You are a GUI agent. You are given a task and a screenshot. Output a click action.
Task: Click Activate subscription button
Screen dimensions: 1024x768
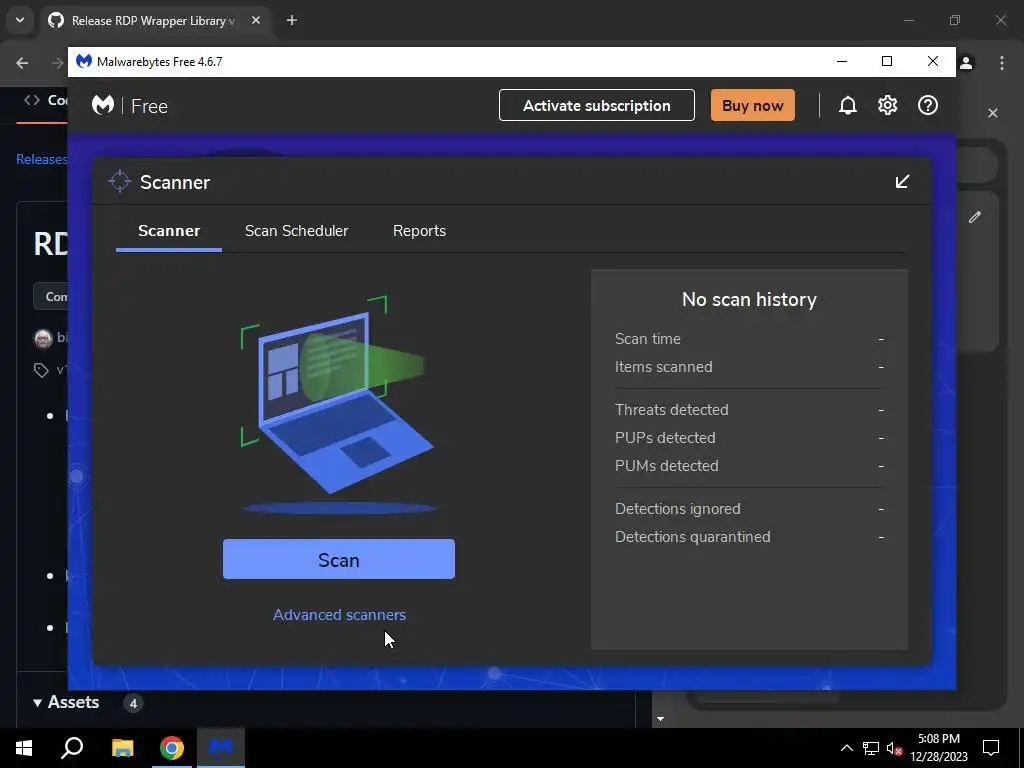(x=597, y=105)
